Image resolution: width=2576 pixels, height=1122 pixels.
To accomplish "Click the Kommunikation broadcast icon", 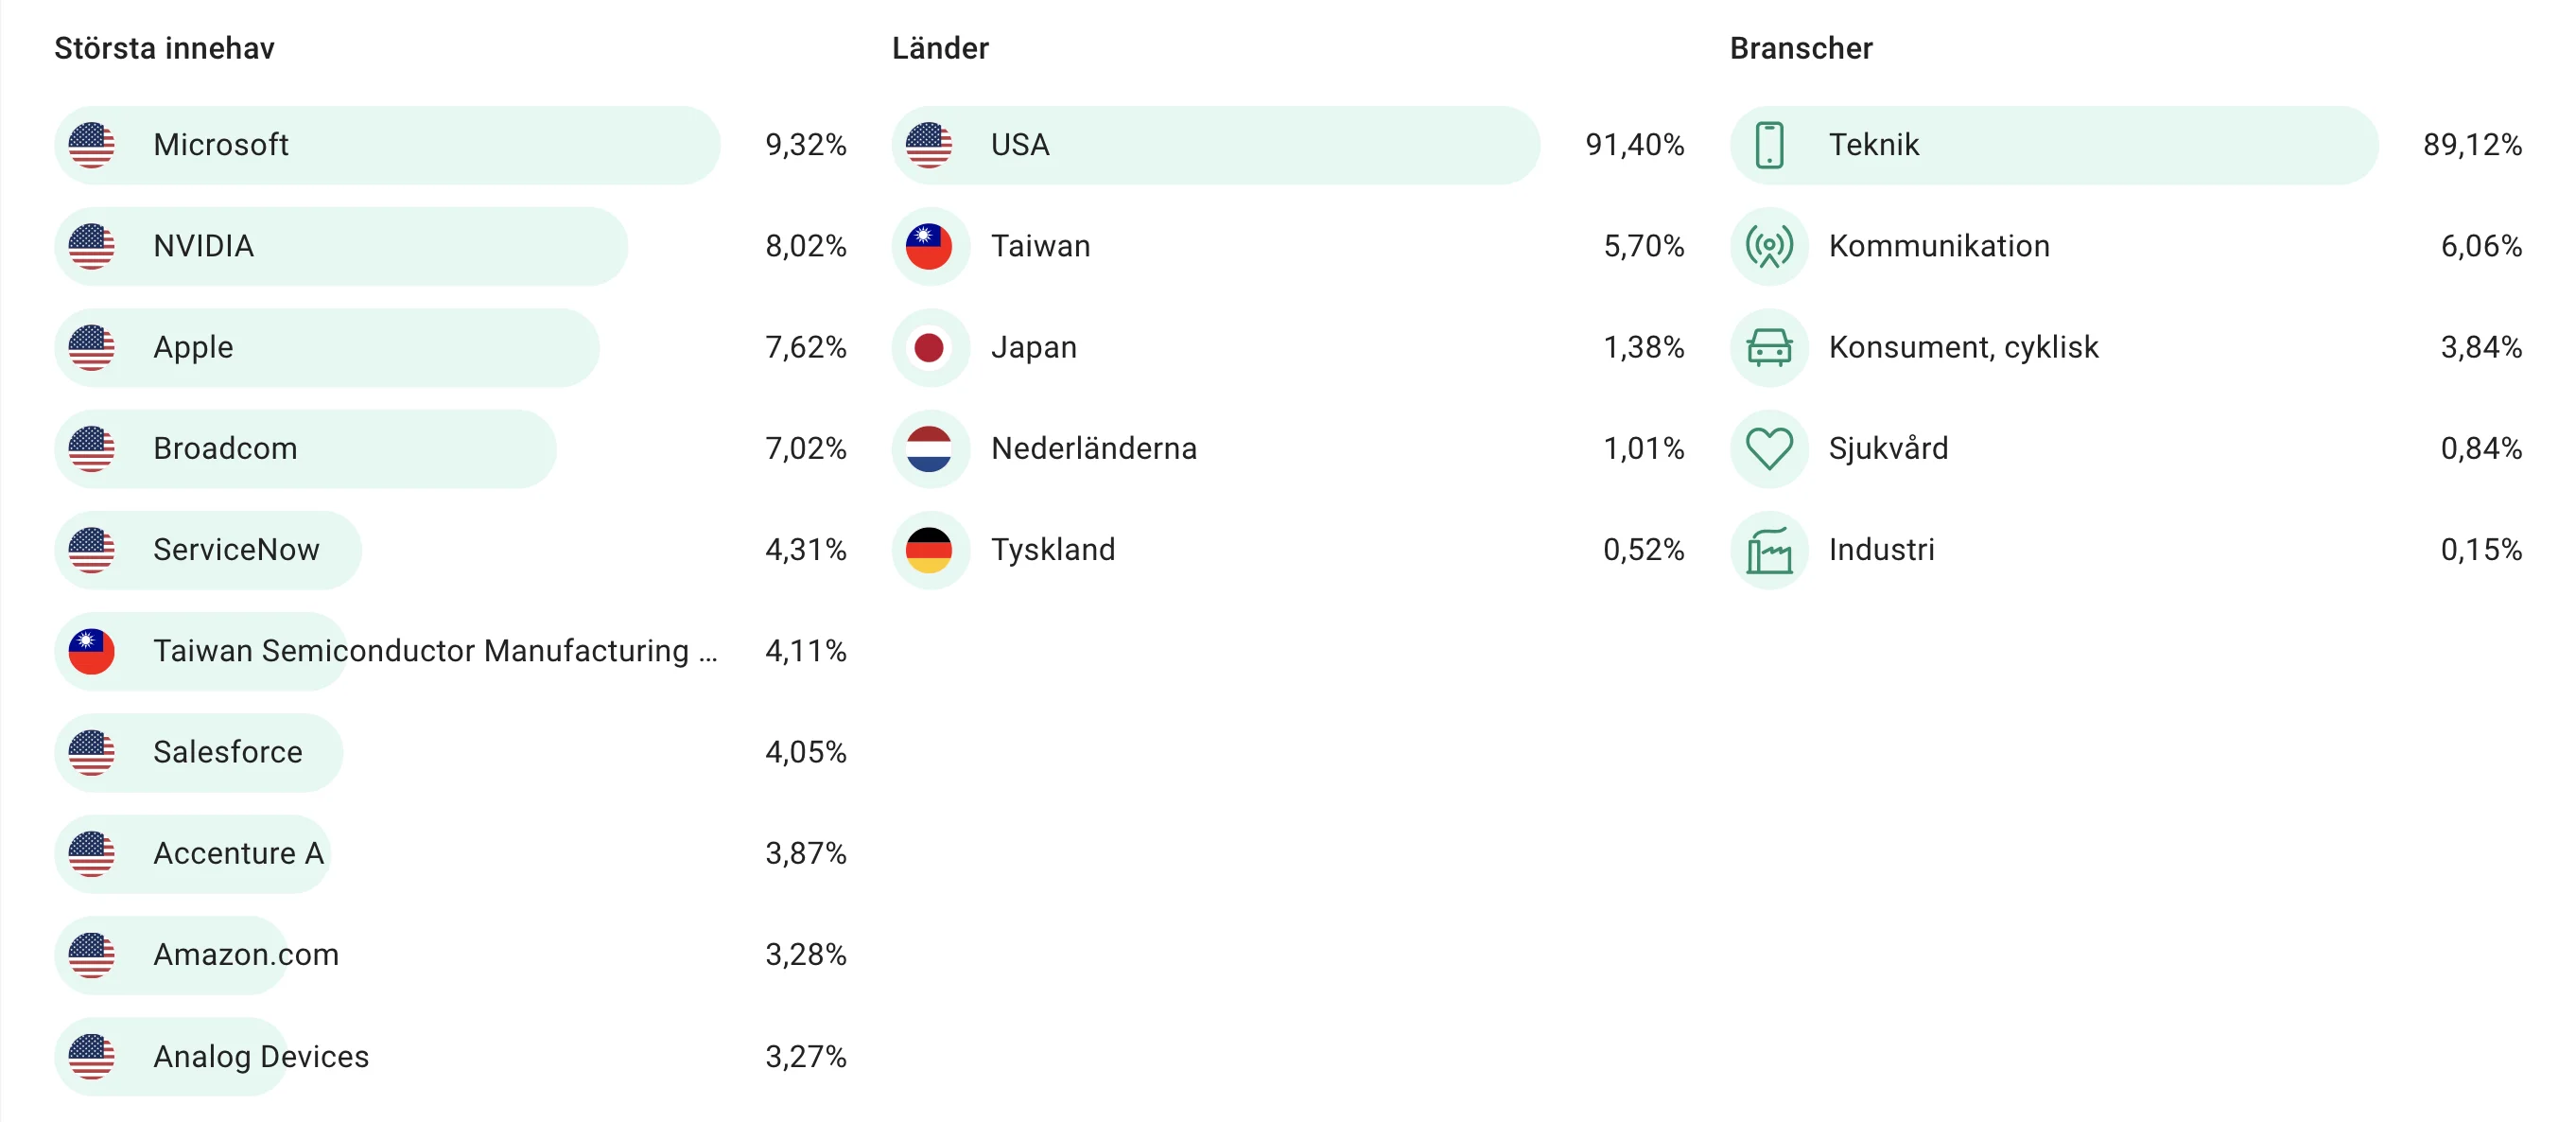I will tap(1769, 246).
